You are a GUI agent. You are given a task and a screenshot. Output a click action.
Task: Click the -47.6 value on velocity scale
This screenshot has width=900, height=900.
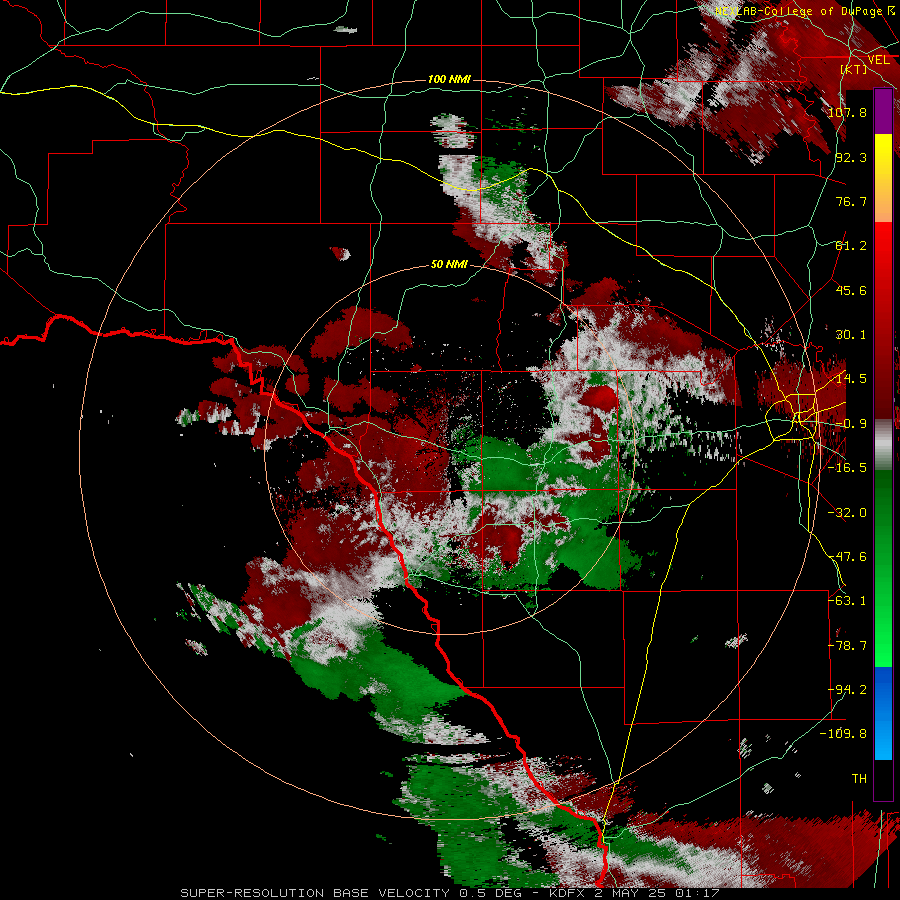(847, 557)
